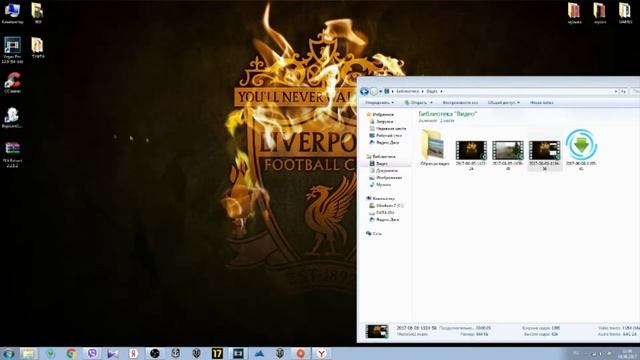Click the Открыть toolbar button
Screen dimensions: 640x360
[x=416, y=103]
